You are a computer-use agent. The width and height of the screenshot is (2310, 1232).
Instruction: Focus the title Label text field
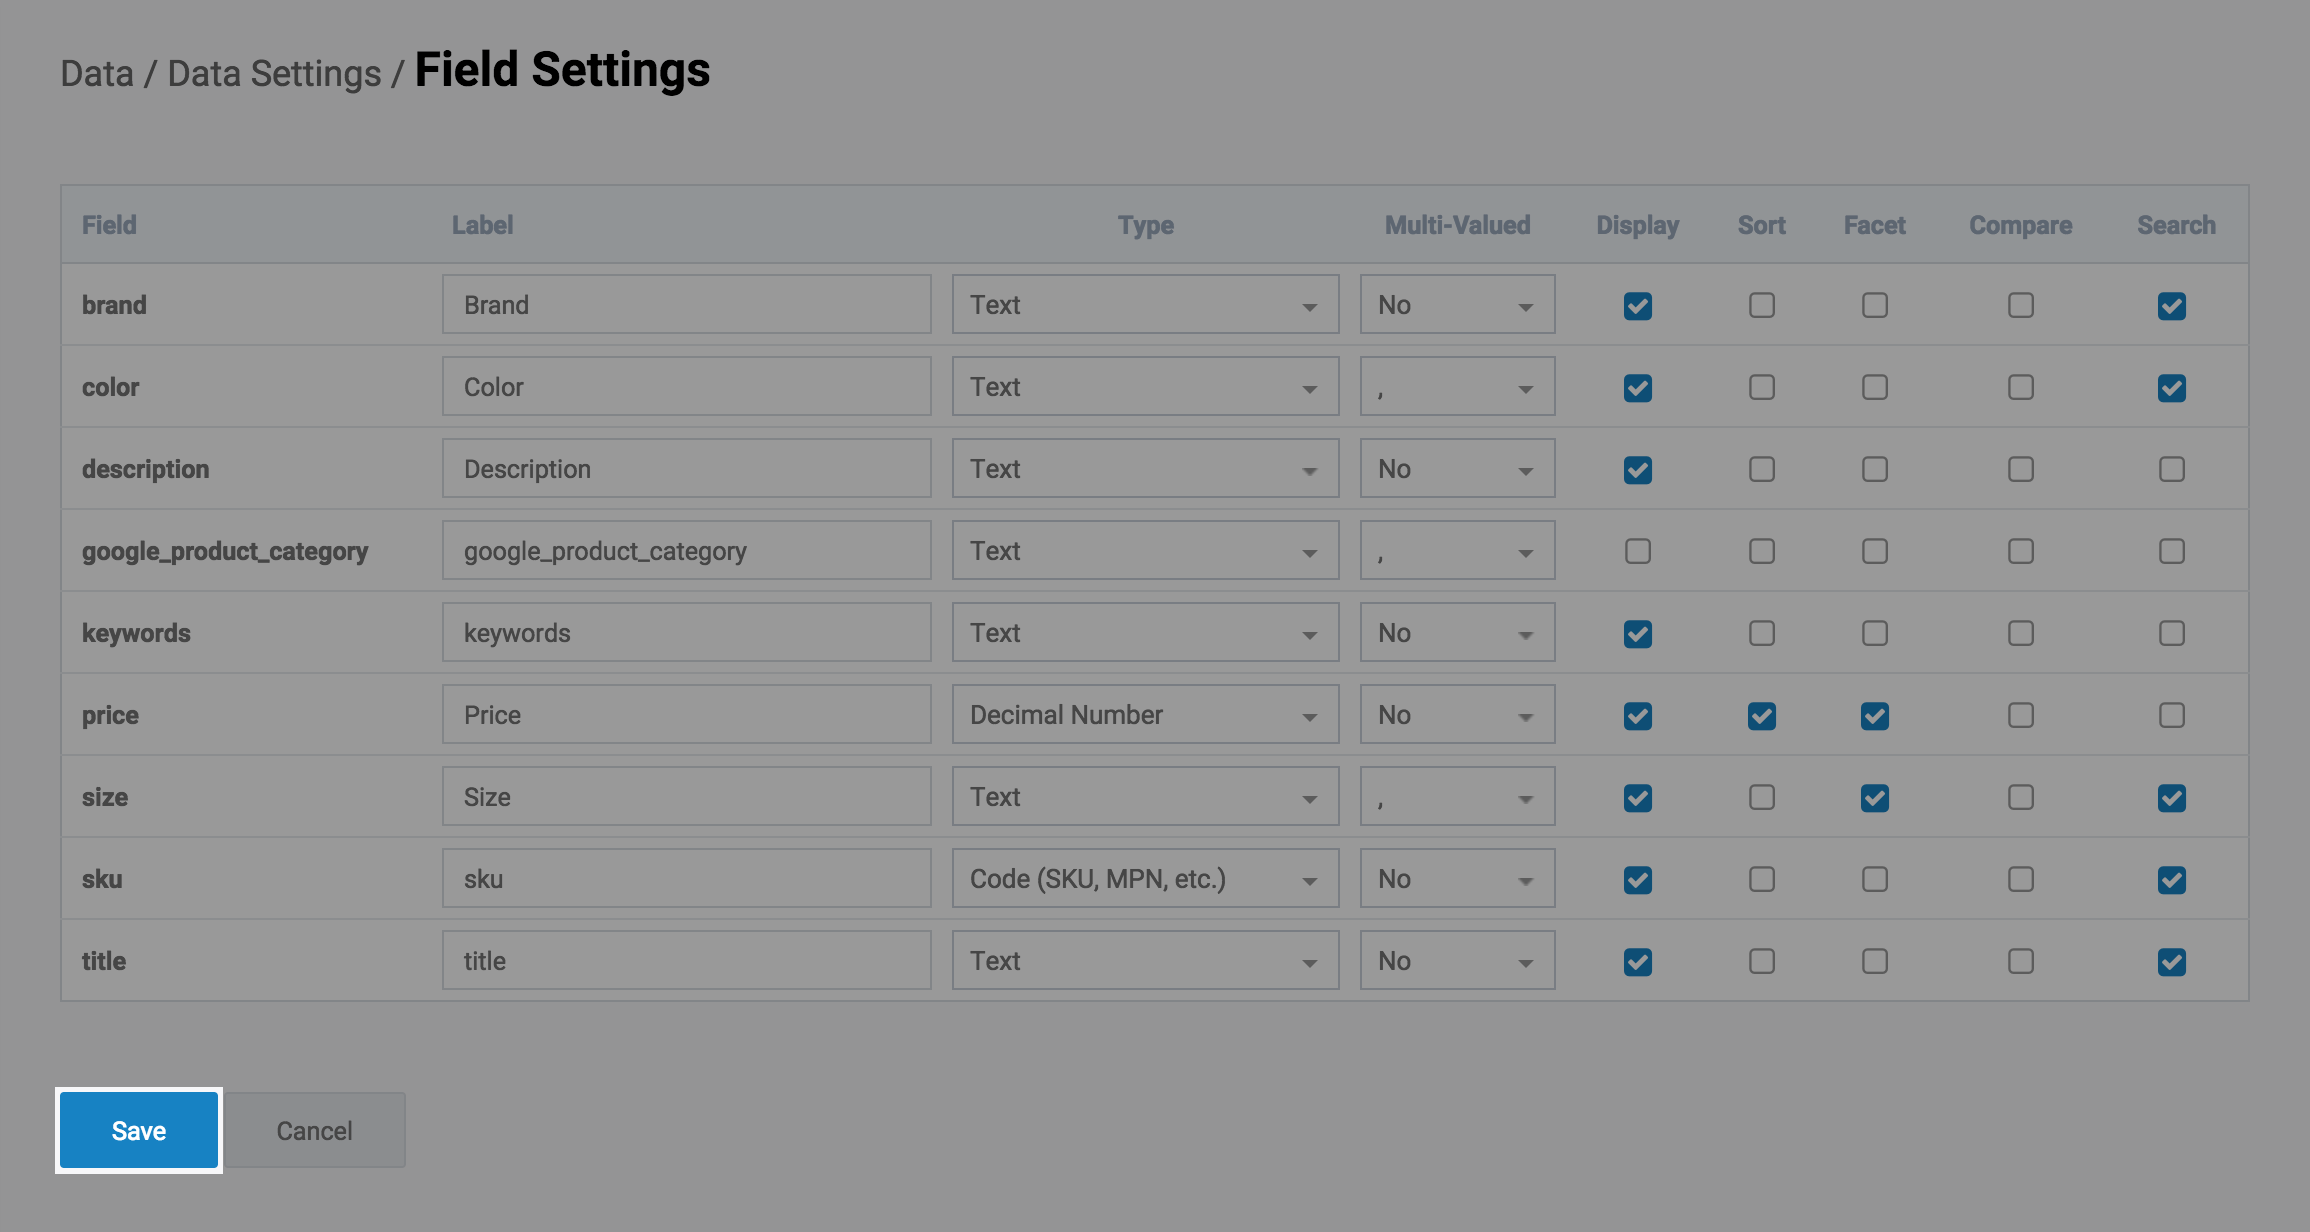(x=686, y=961)
